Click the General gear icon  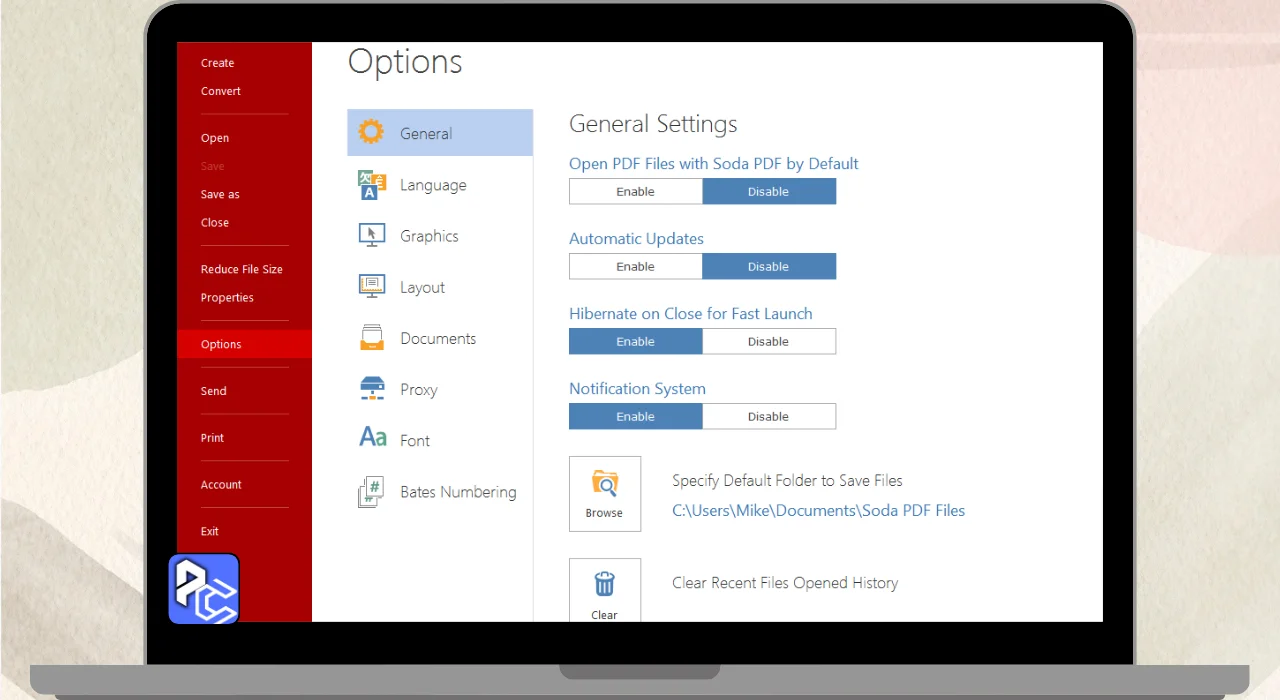click(x=371, y=132)
